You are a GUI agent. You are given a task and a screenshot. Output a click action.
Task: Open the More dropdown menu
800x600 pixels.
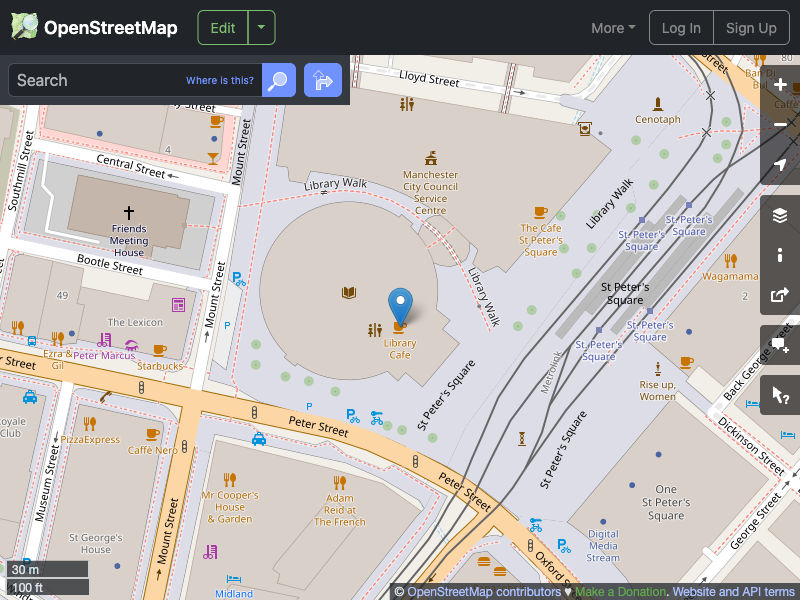(612, 28)
